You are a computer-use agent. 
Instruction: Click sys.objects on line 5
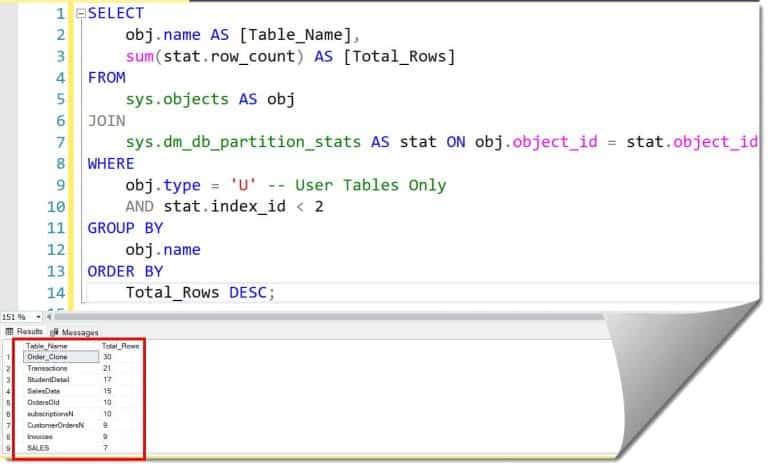point(177,99)
